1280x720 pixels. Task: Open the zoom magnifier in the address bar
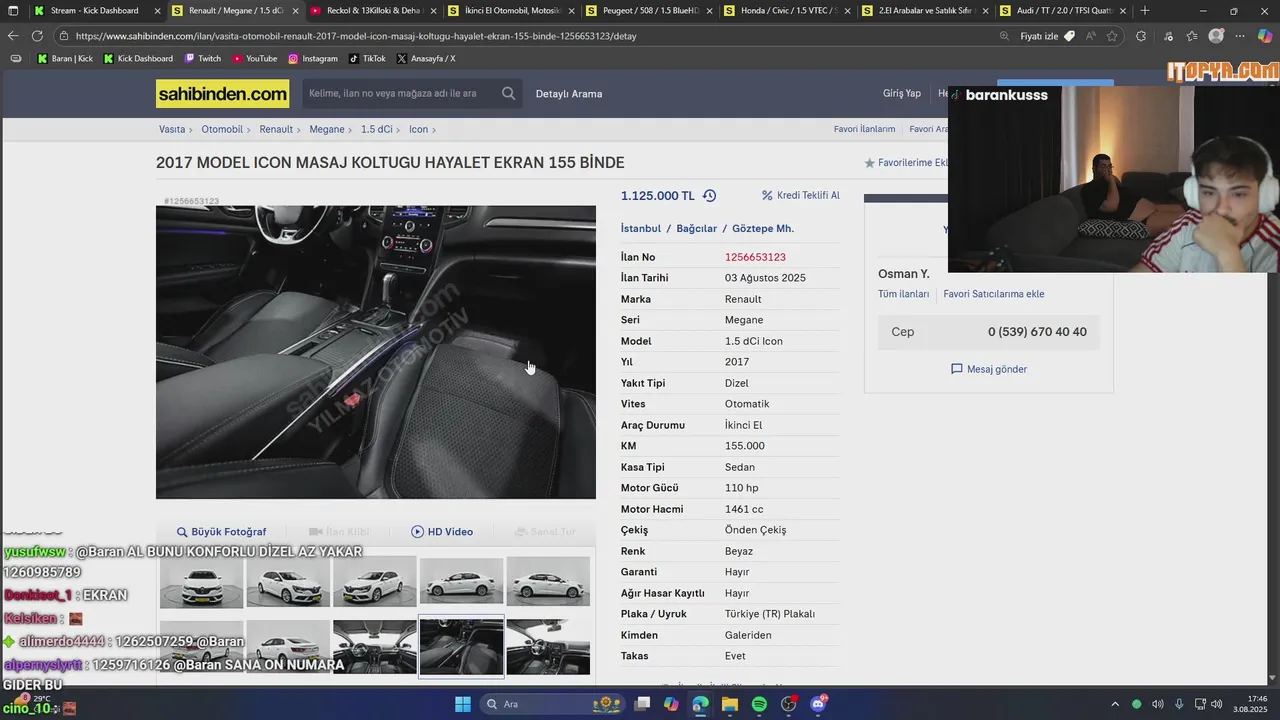[x=1004, y=36]
